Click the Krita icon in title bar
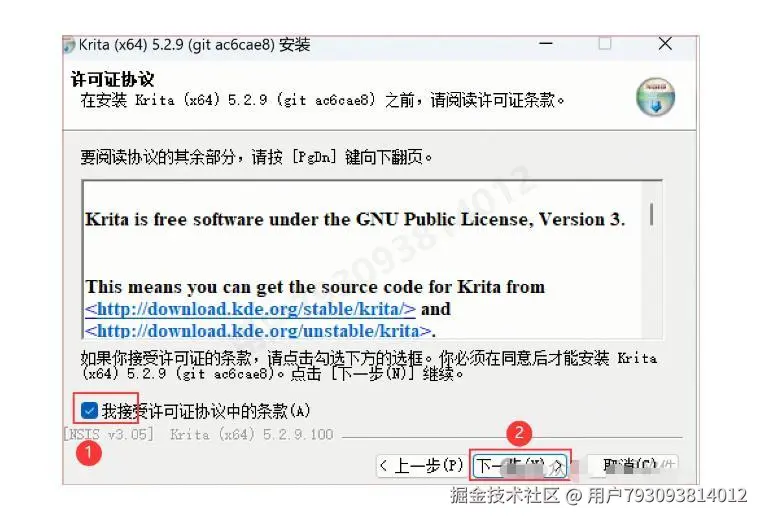Viewport: 762px width, 520px height. tap(69, 45)
